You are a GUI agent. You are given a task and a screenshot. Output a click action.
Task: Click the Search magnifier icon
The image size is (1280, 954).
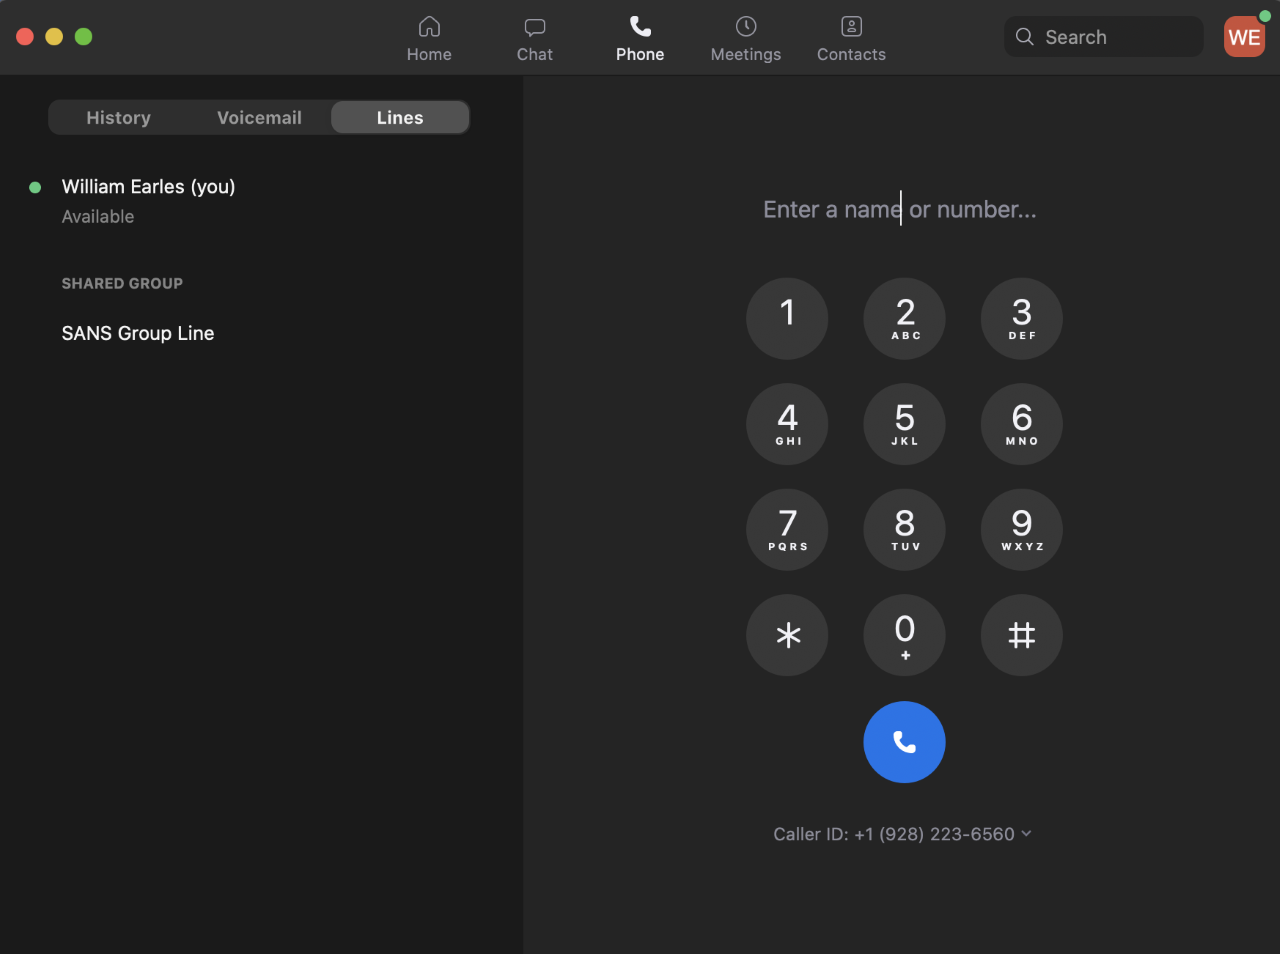[x=1024, y=36]
